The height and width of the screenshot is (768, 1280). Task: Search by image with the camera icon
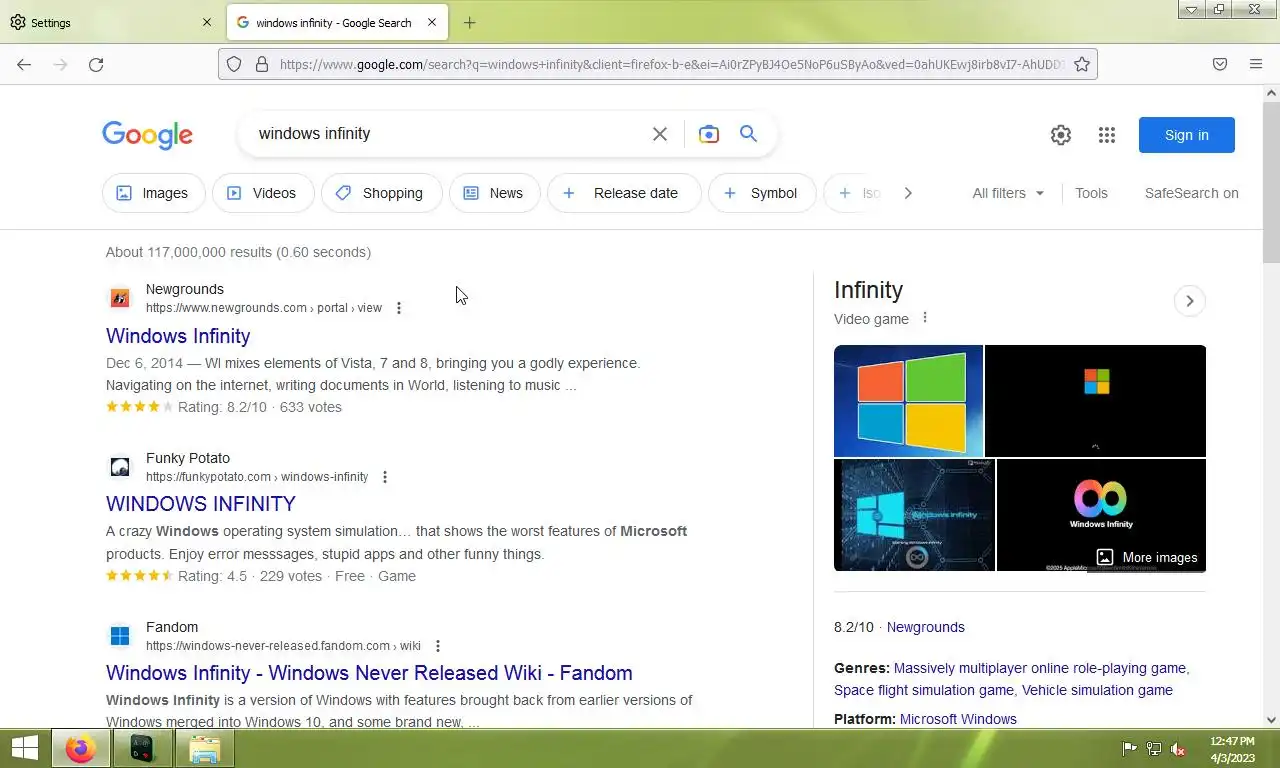tap(709, 134)
